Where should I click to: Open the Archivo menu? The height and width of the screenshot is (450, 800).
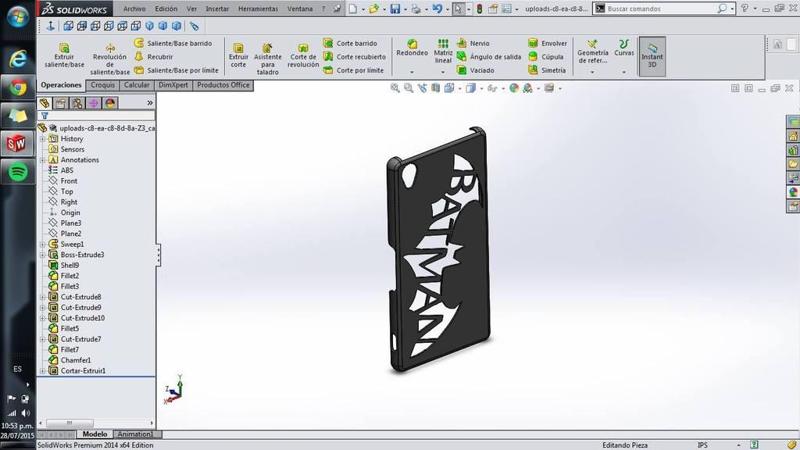click(x=134, y=9)
